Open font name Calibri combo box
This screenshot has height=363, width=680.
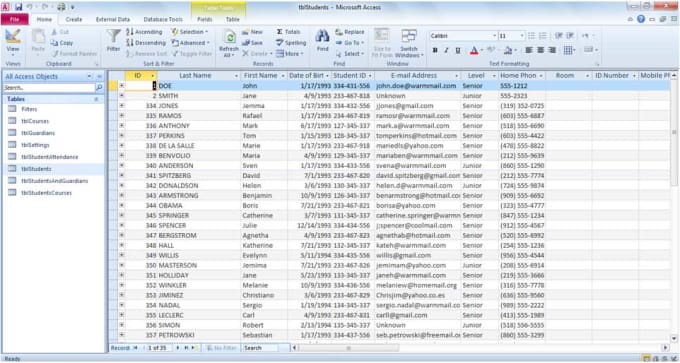click(x=463, y=36)
